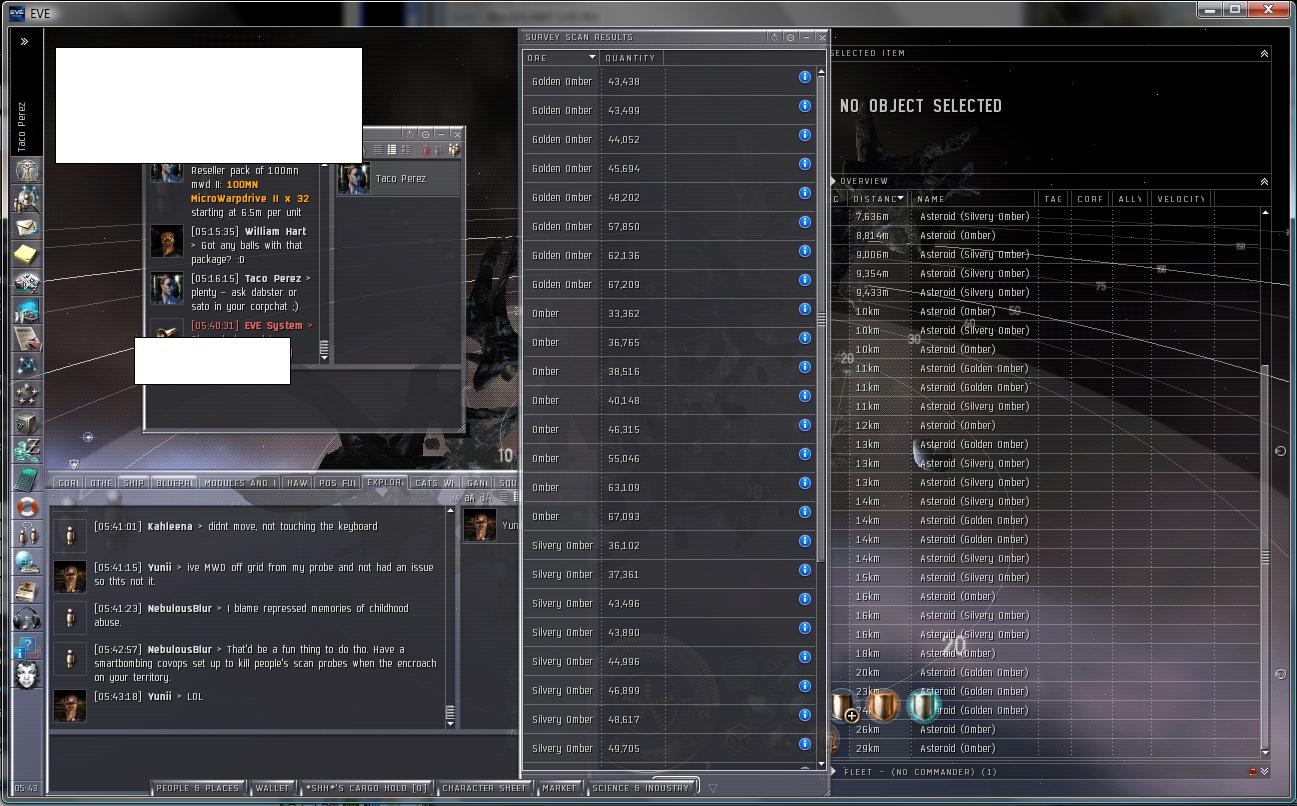Open the Contracts document icon
The image size is (1297, 806).
tap(26, 339)
